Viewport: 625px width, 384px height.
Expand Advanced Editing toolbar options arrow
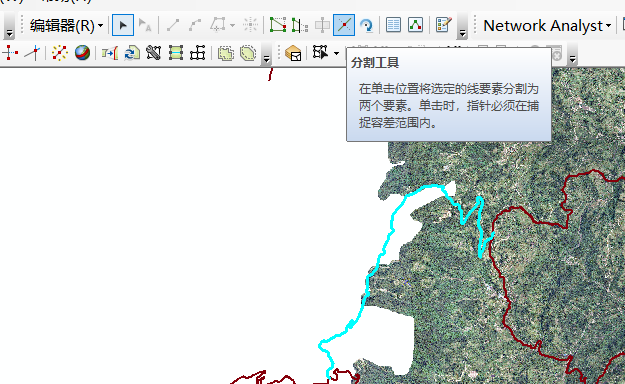point(266,60)
